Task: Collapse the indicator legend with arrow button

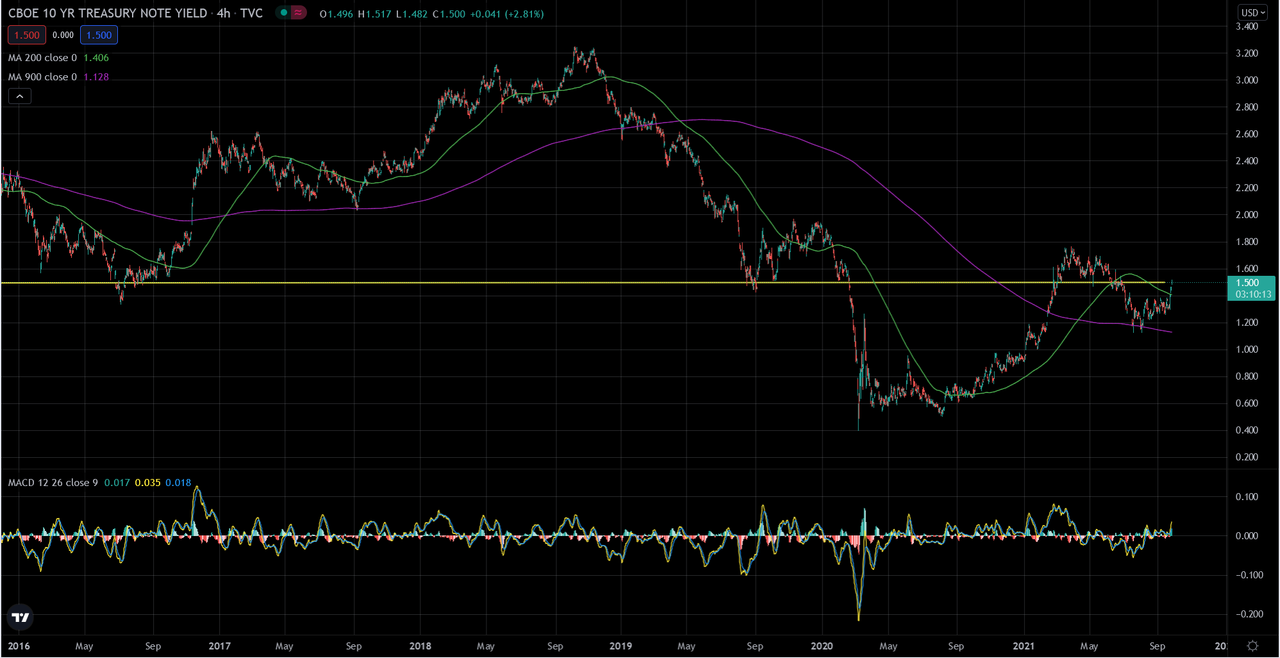Action: click(20, 96)
